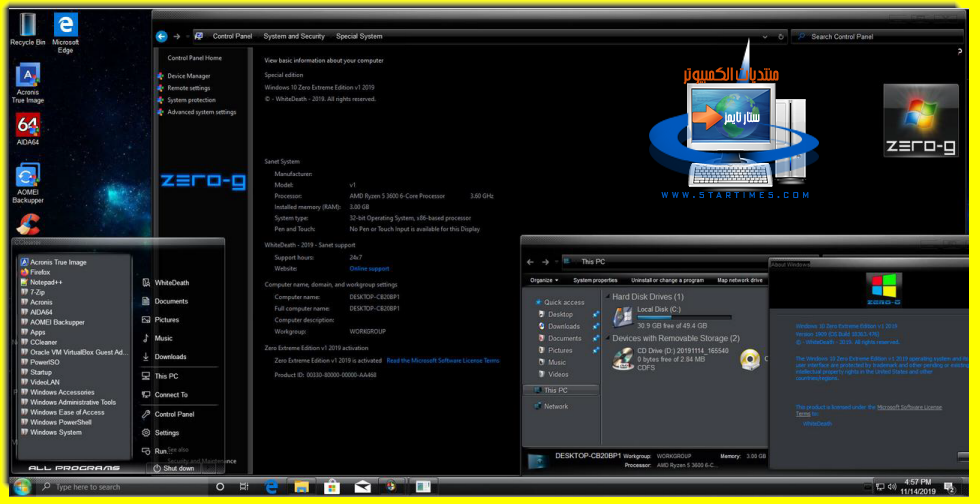Screen dimensions: 980x504
Task: Click the Cortana circle on taskbar
Action: pos(220,486)
